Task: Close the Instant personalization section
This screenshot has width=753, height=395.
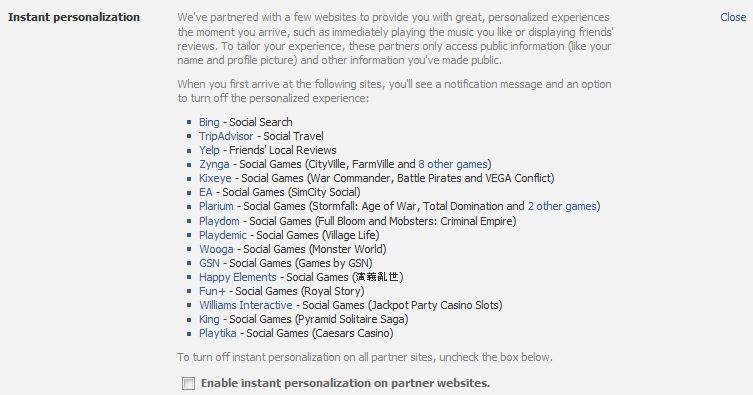Action: (x=733, y=17)
